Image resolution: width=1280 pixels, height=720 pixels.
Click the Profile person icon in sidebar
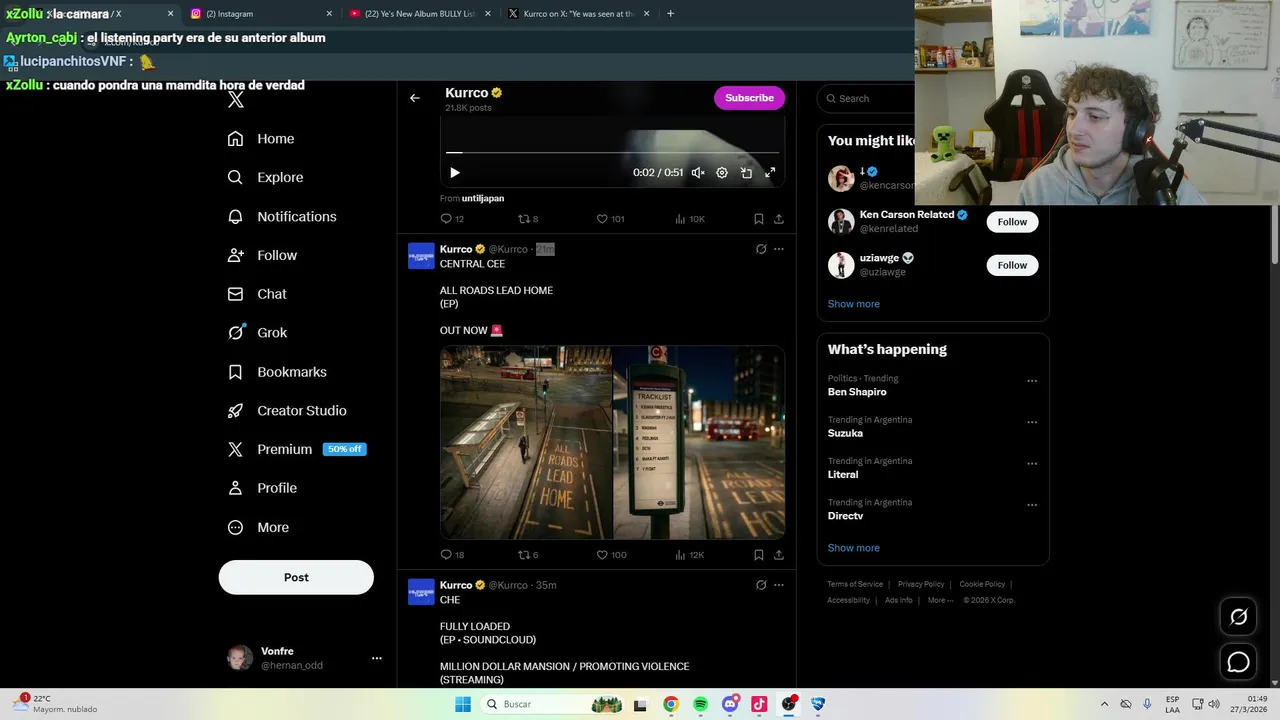235,488
